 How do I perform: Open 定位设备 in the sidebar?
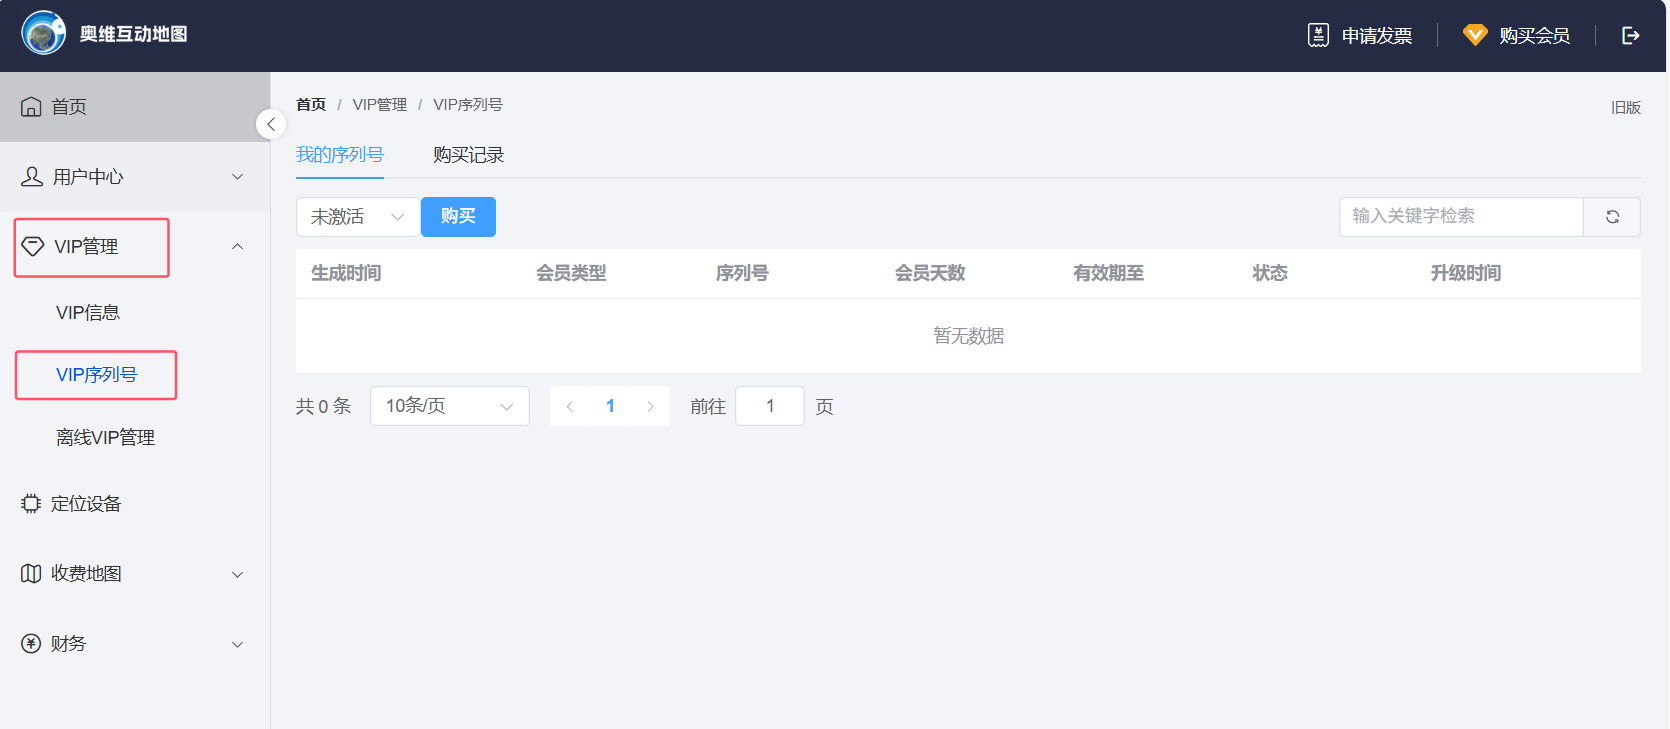(x=86, y=504)
